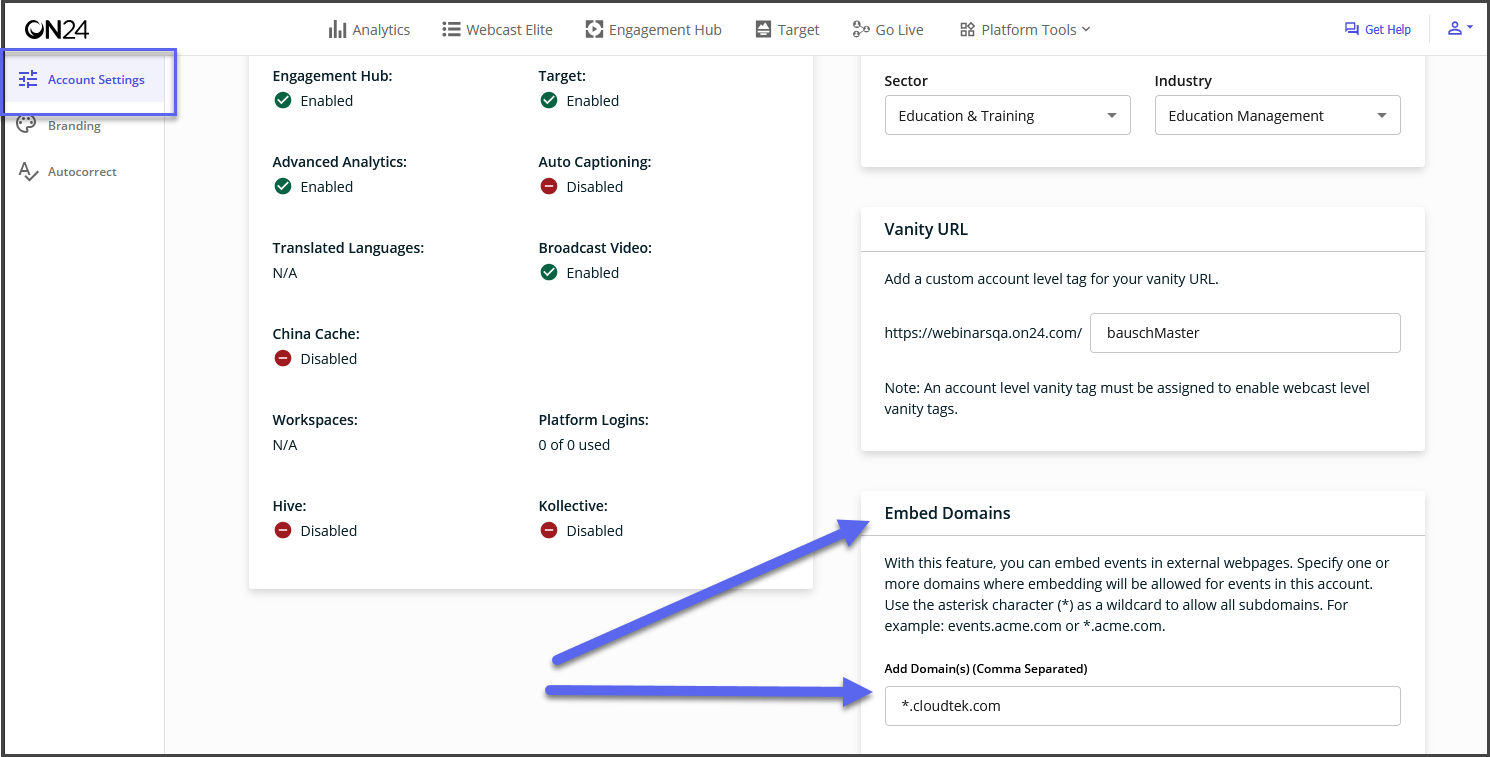Click the Go Live icon

(861, 29)
